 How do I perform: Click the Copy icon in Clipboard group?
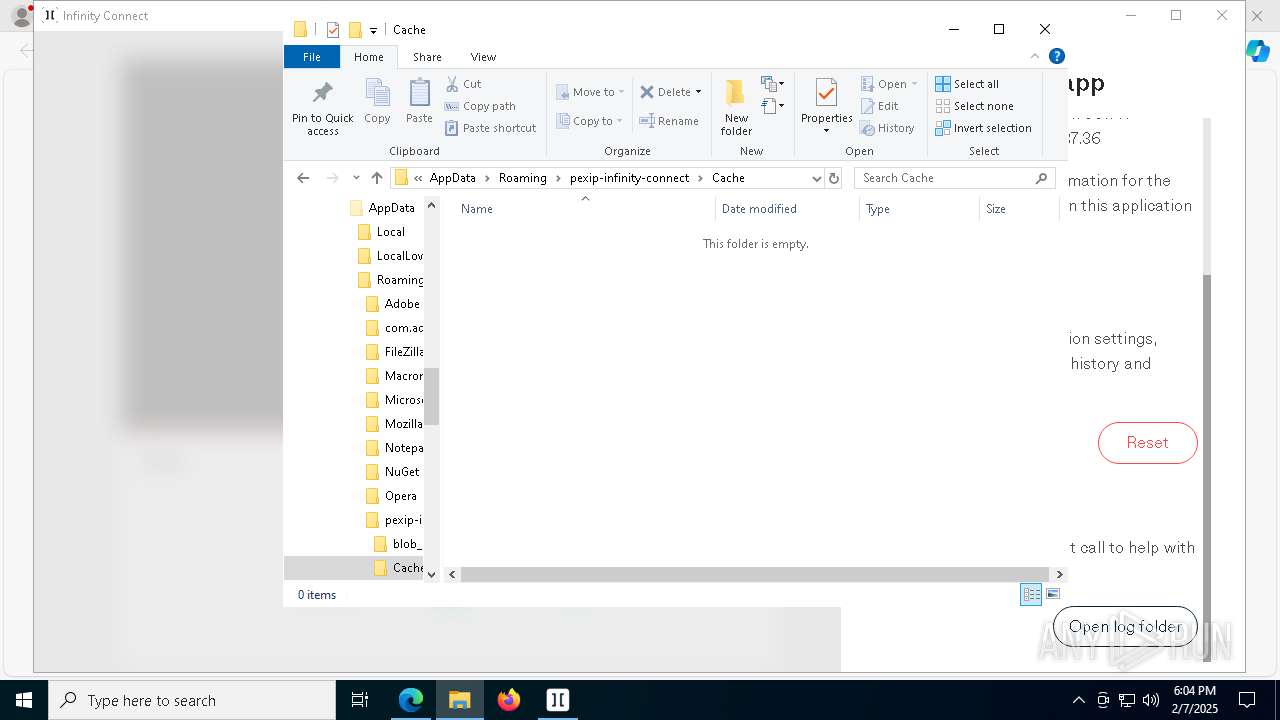(377, 102)
